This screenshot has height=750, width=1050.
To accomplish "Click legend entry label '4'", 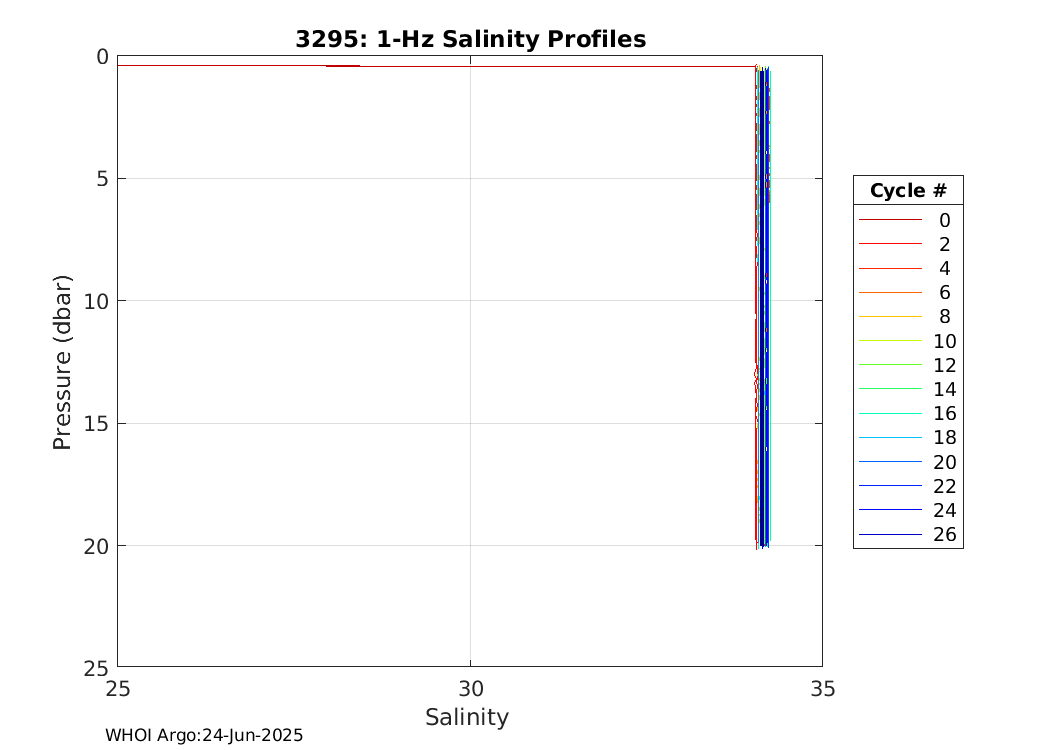I will pyautogui.click(x=944, y=269).
